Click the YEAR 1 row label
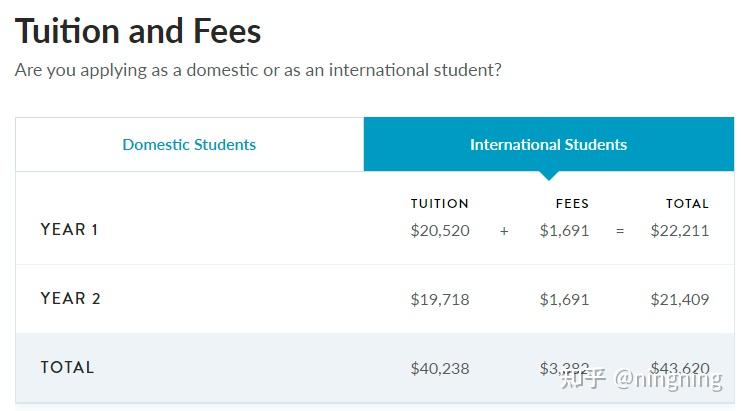Viewport: 741px width, 411px height. pyautogui.click(x=69, y=230)
